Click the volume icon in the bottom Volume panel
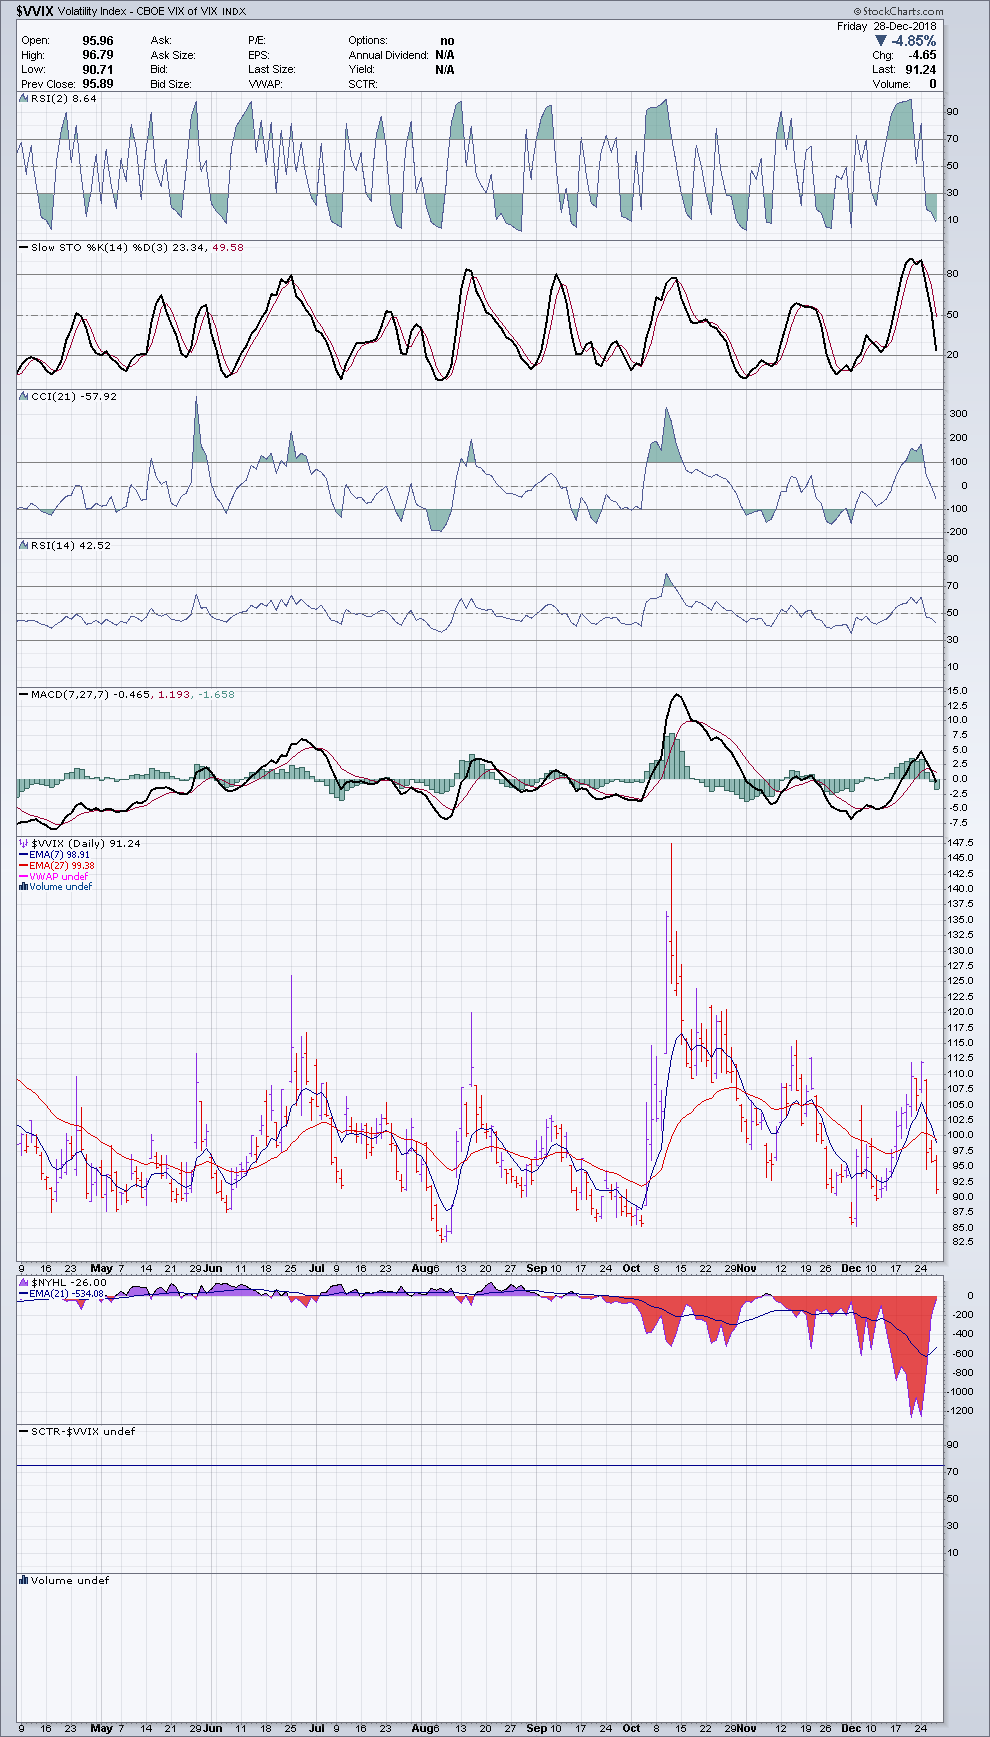This screenshot has height=1737, width=990. pos(24,1581)
